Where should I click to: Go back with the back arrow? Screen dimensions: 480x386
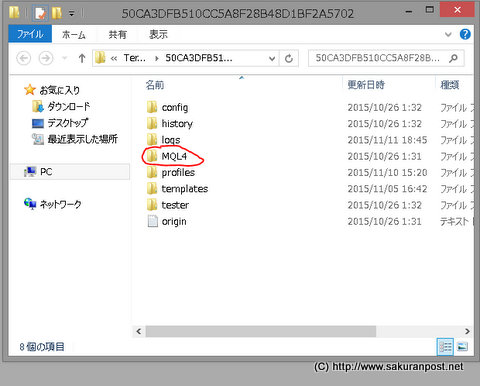24,58
